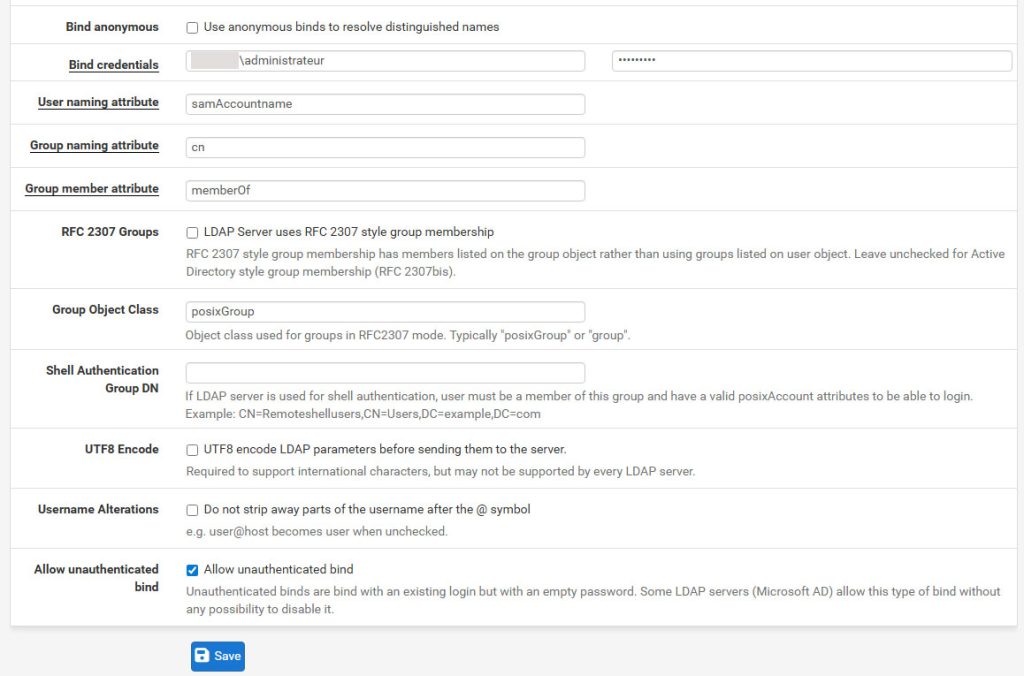The width and height of the screenshot is (1024, 676).
Task: Select the Group naming attribute input
Action: point(385,147)
